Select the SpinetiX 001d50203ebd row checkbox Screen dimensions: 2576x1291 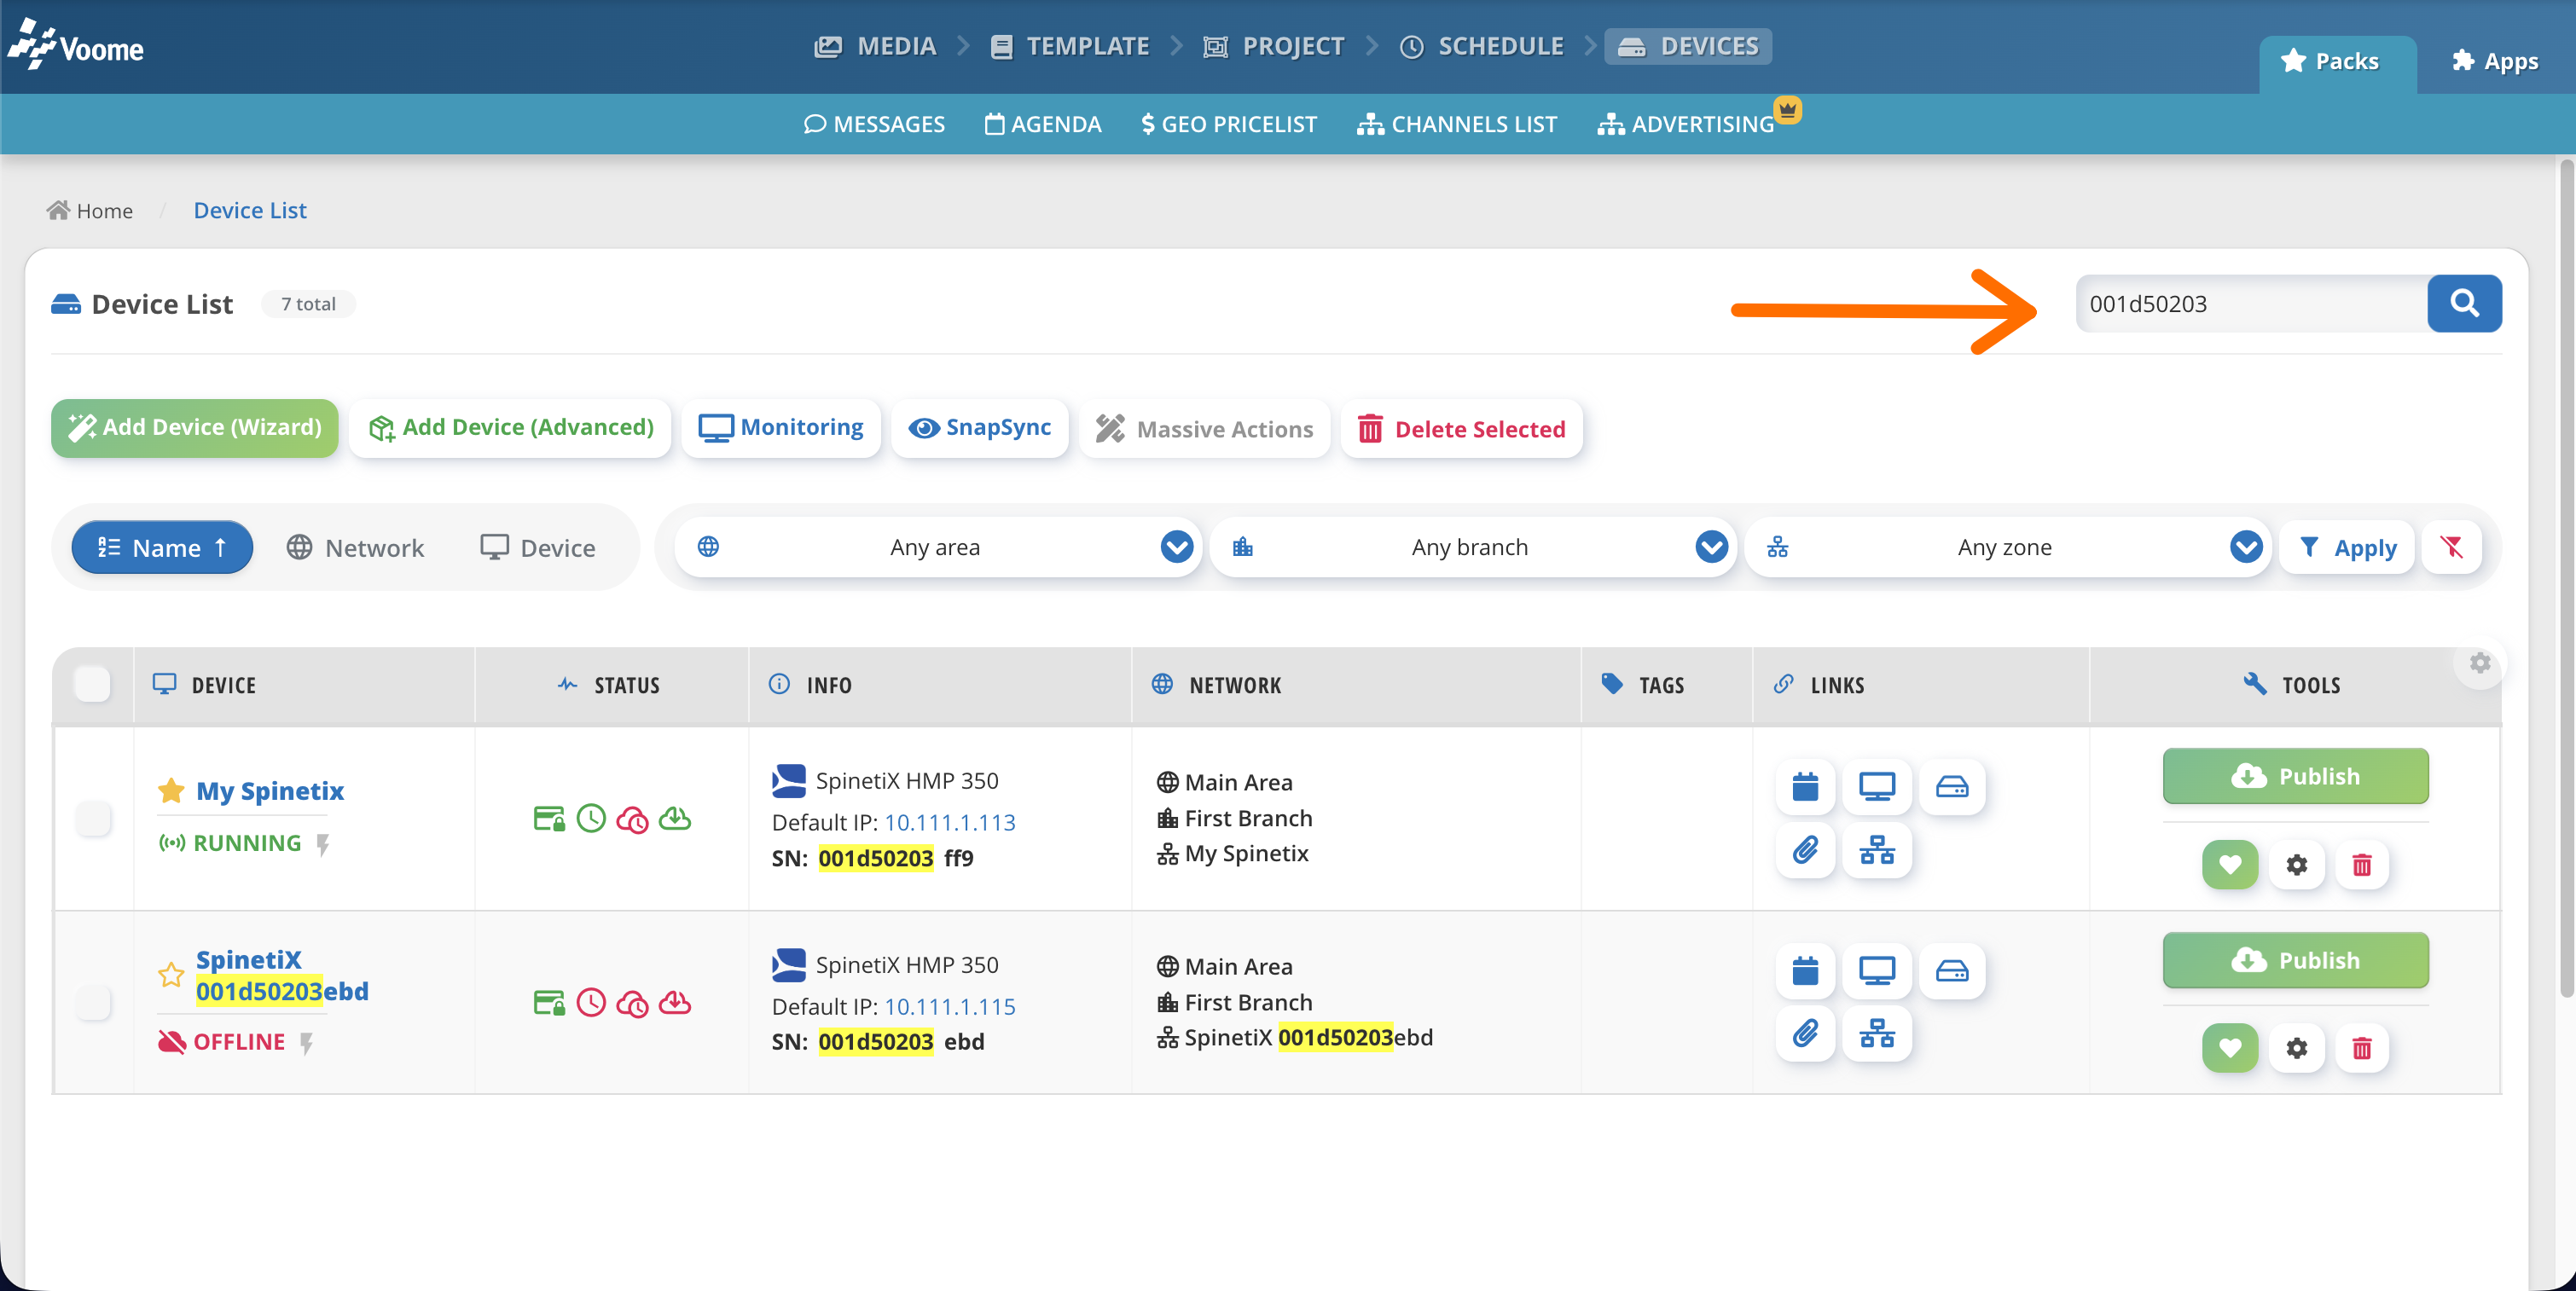[x=93, y=1002]
